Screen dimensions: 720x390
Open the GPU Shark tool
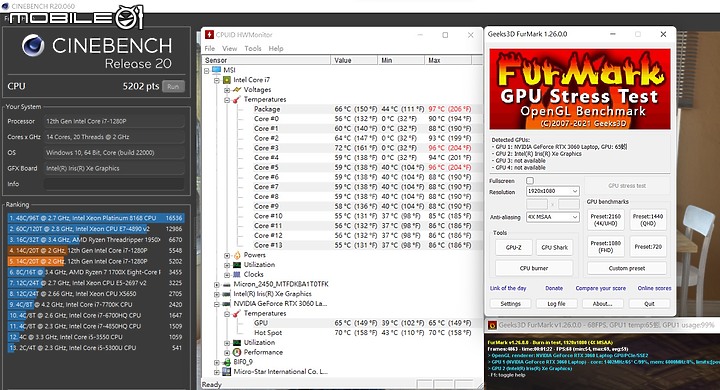[554, 247]
